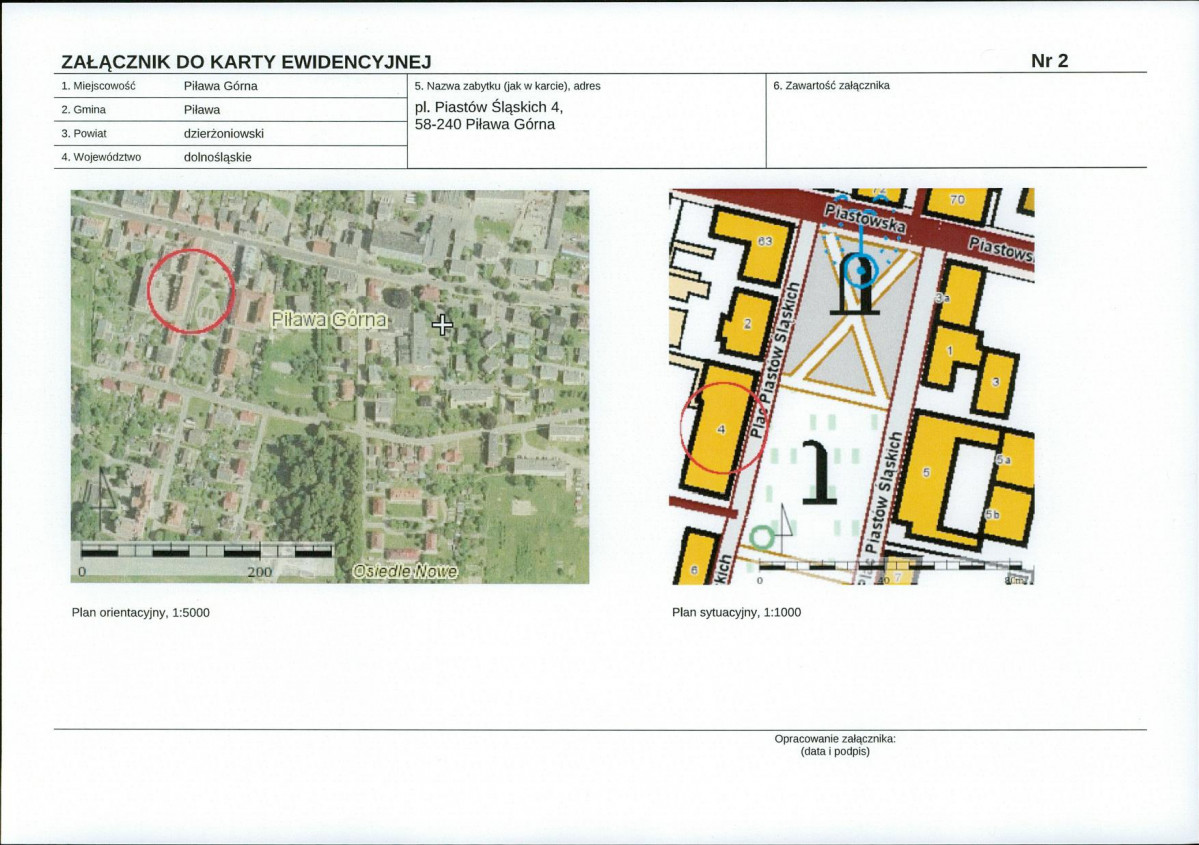Click the Miejscowość field value Piława Górna
This screenshot has width=1199, height=845.
pos(221,86)
